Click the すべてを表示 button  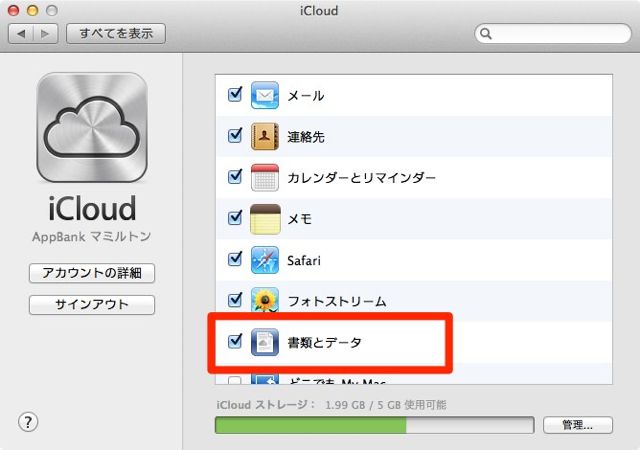click(116, 33)
